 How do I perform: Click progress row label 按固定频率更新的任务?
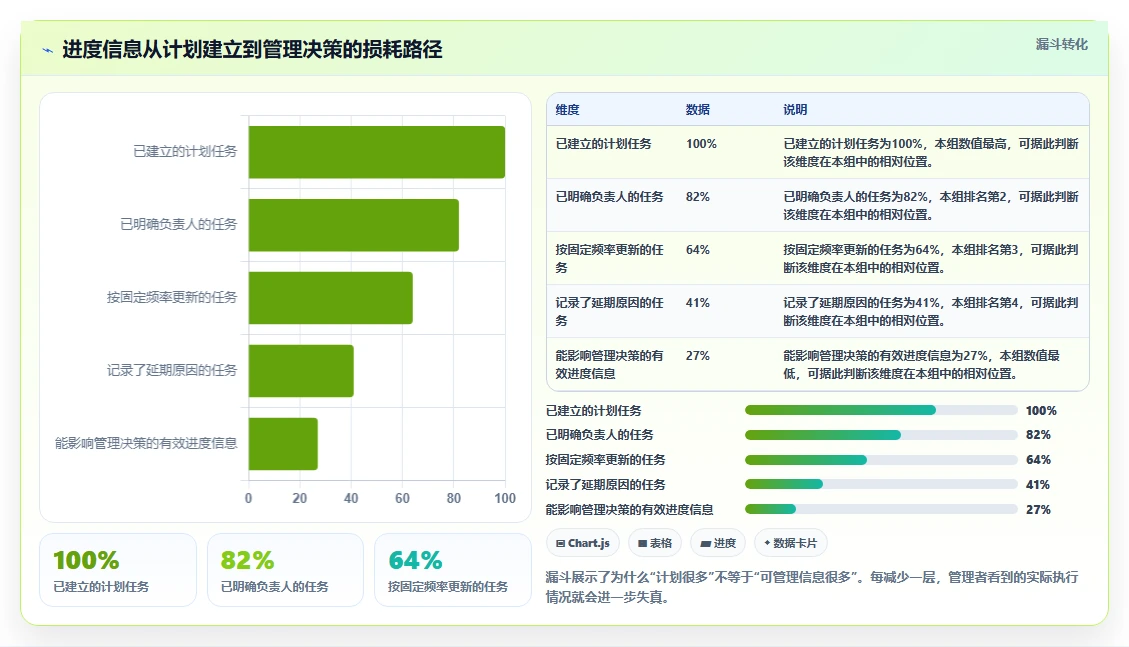pyautogui.click(x=606, y=459)
